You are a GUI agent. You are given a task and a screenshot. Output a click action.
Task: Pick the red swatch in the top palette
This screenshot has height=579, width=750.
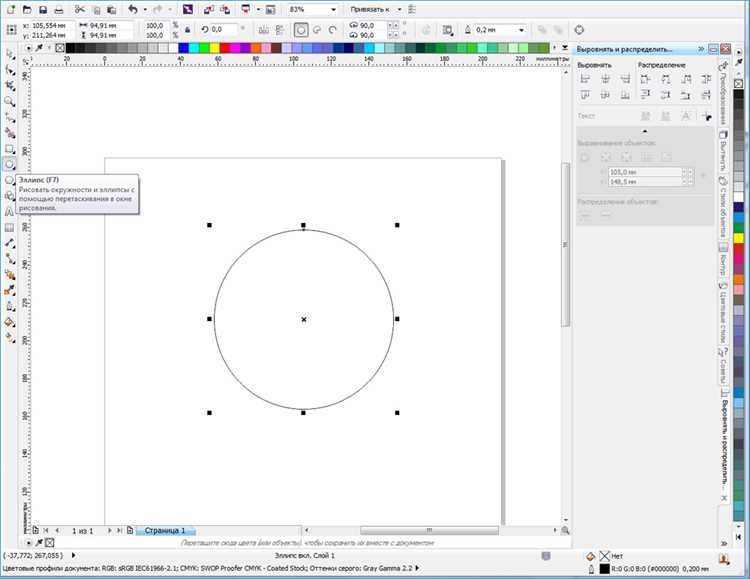pos(224,48)
